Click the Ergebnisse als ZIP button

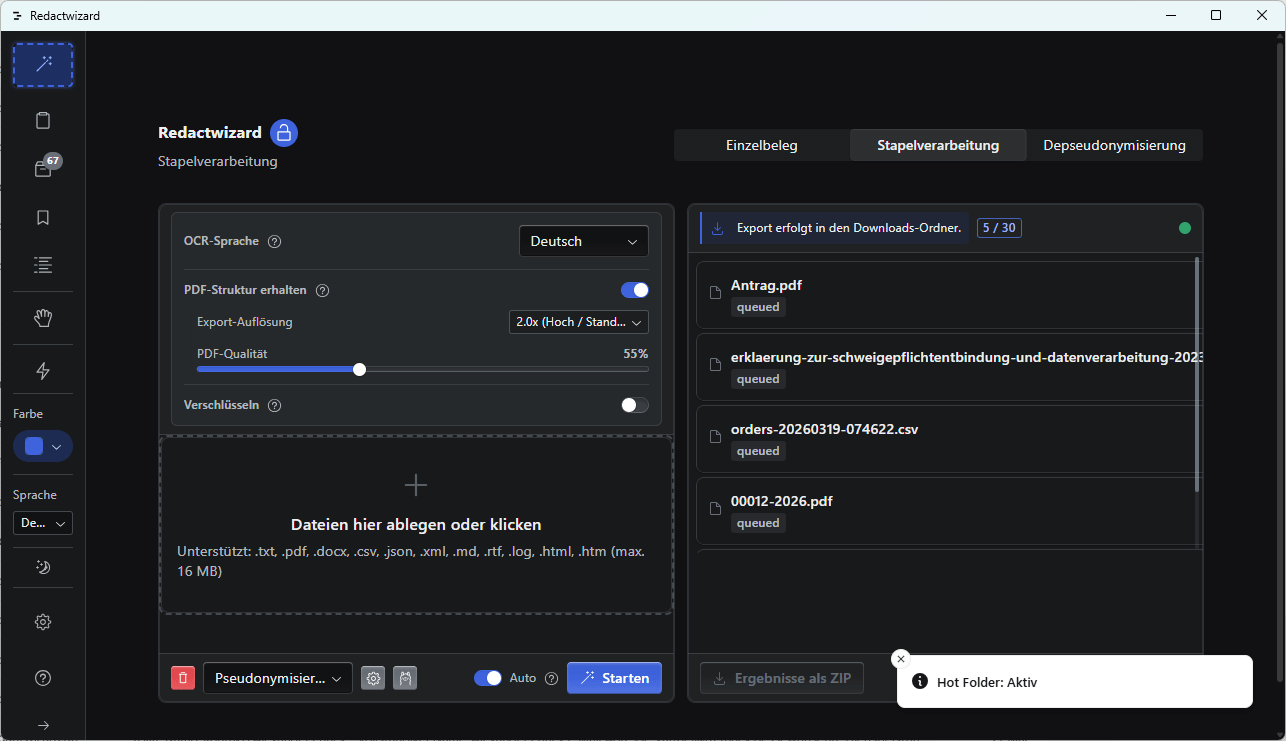click(782, 678)
